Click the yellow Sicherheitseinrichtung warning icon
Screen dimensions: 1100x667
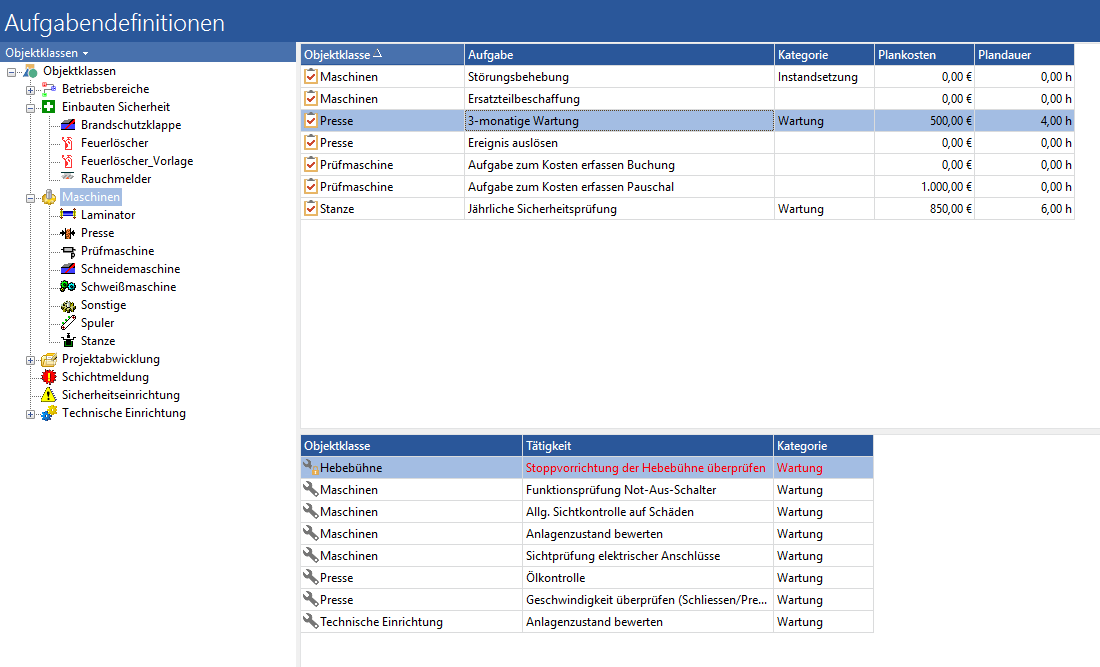click(x=48, y=395)
